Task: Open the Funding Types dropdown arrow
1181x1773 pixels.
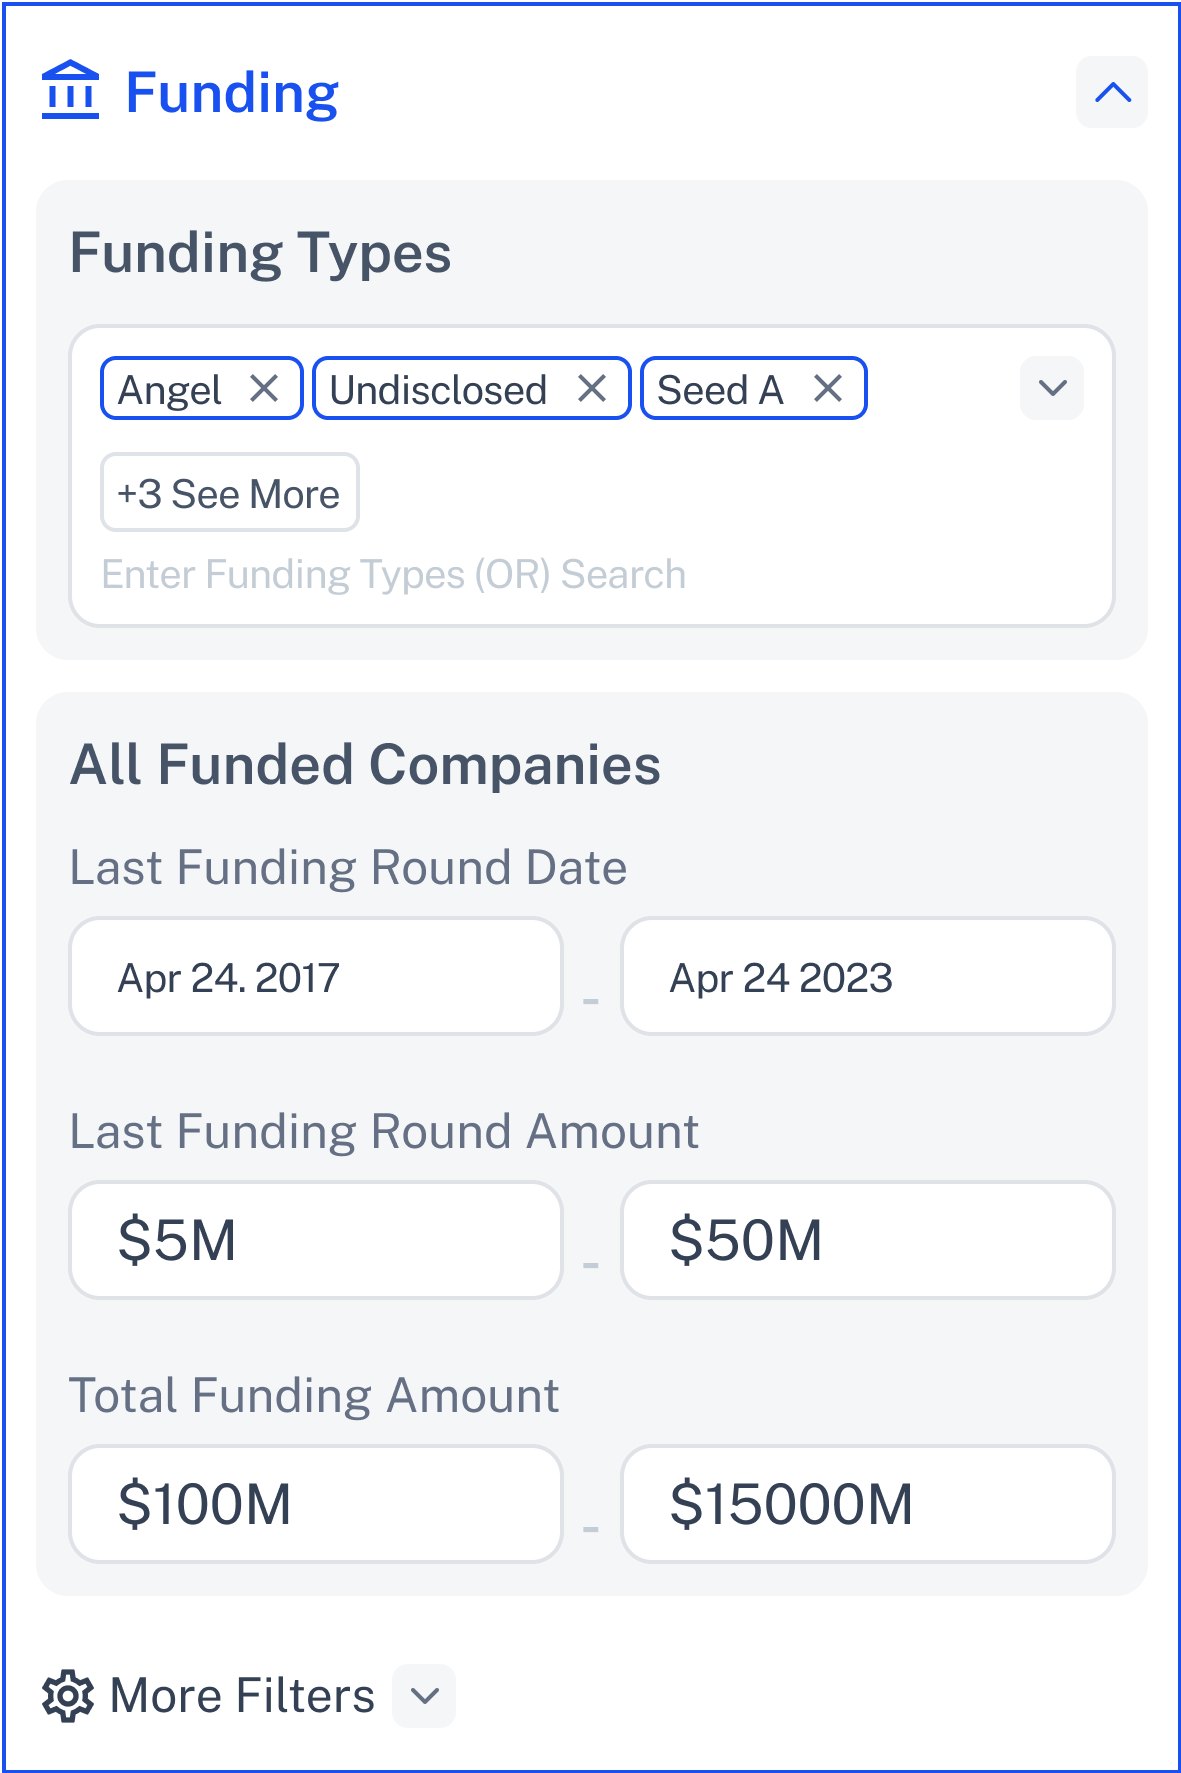Action: point(1052,388)
